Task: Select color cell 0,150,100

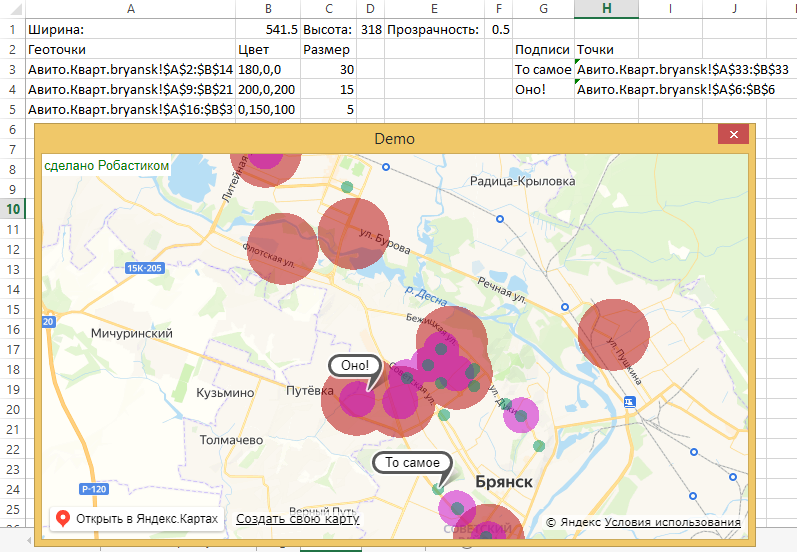Action: (x=268, y=109)
